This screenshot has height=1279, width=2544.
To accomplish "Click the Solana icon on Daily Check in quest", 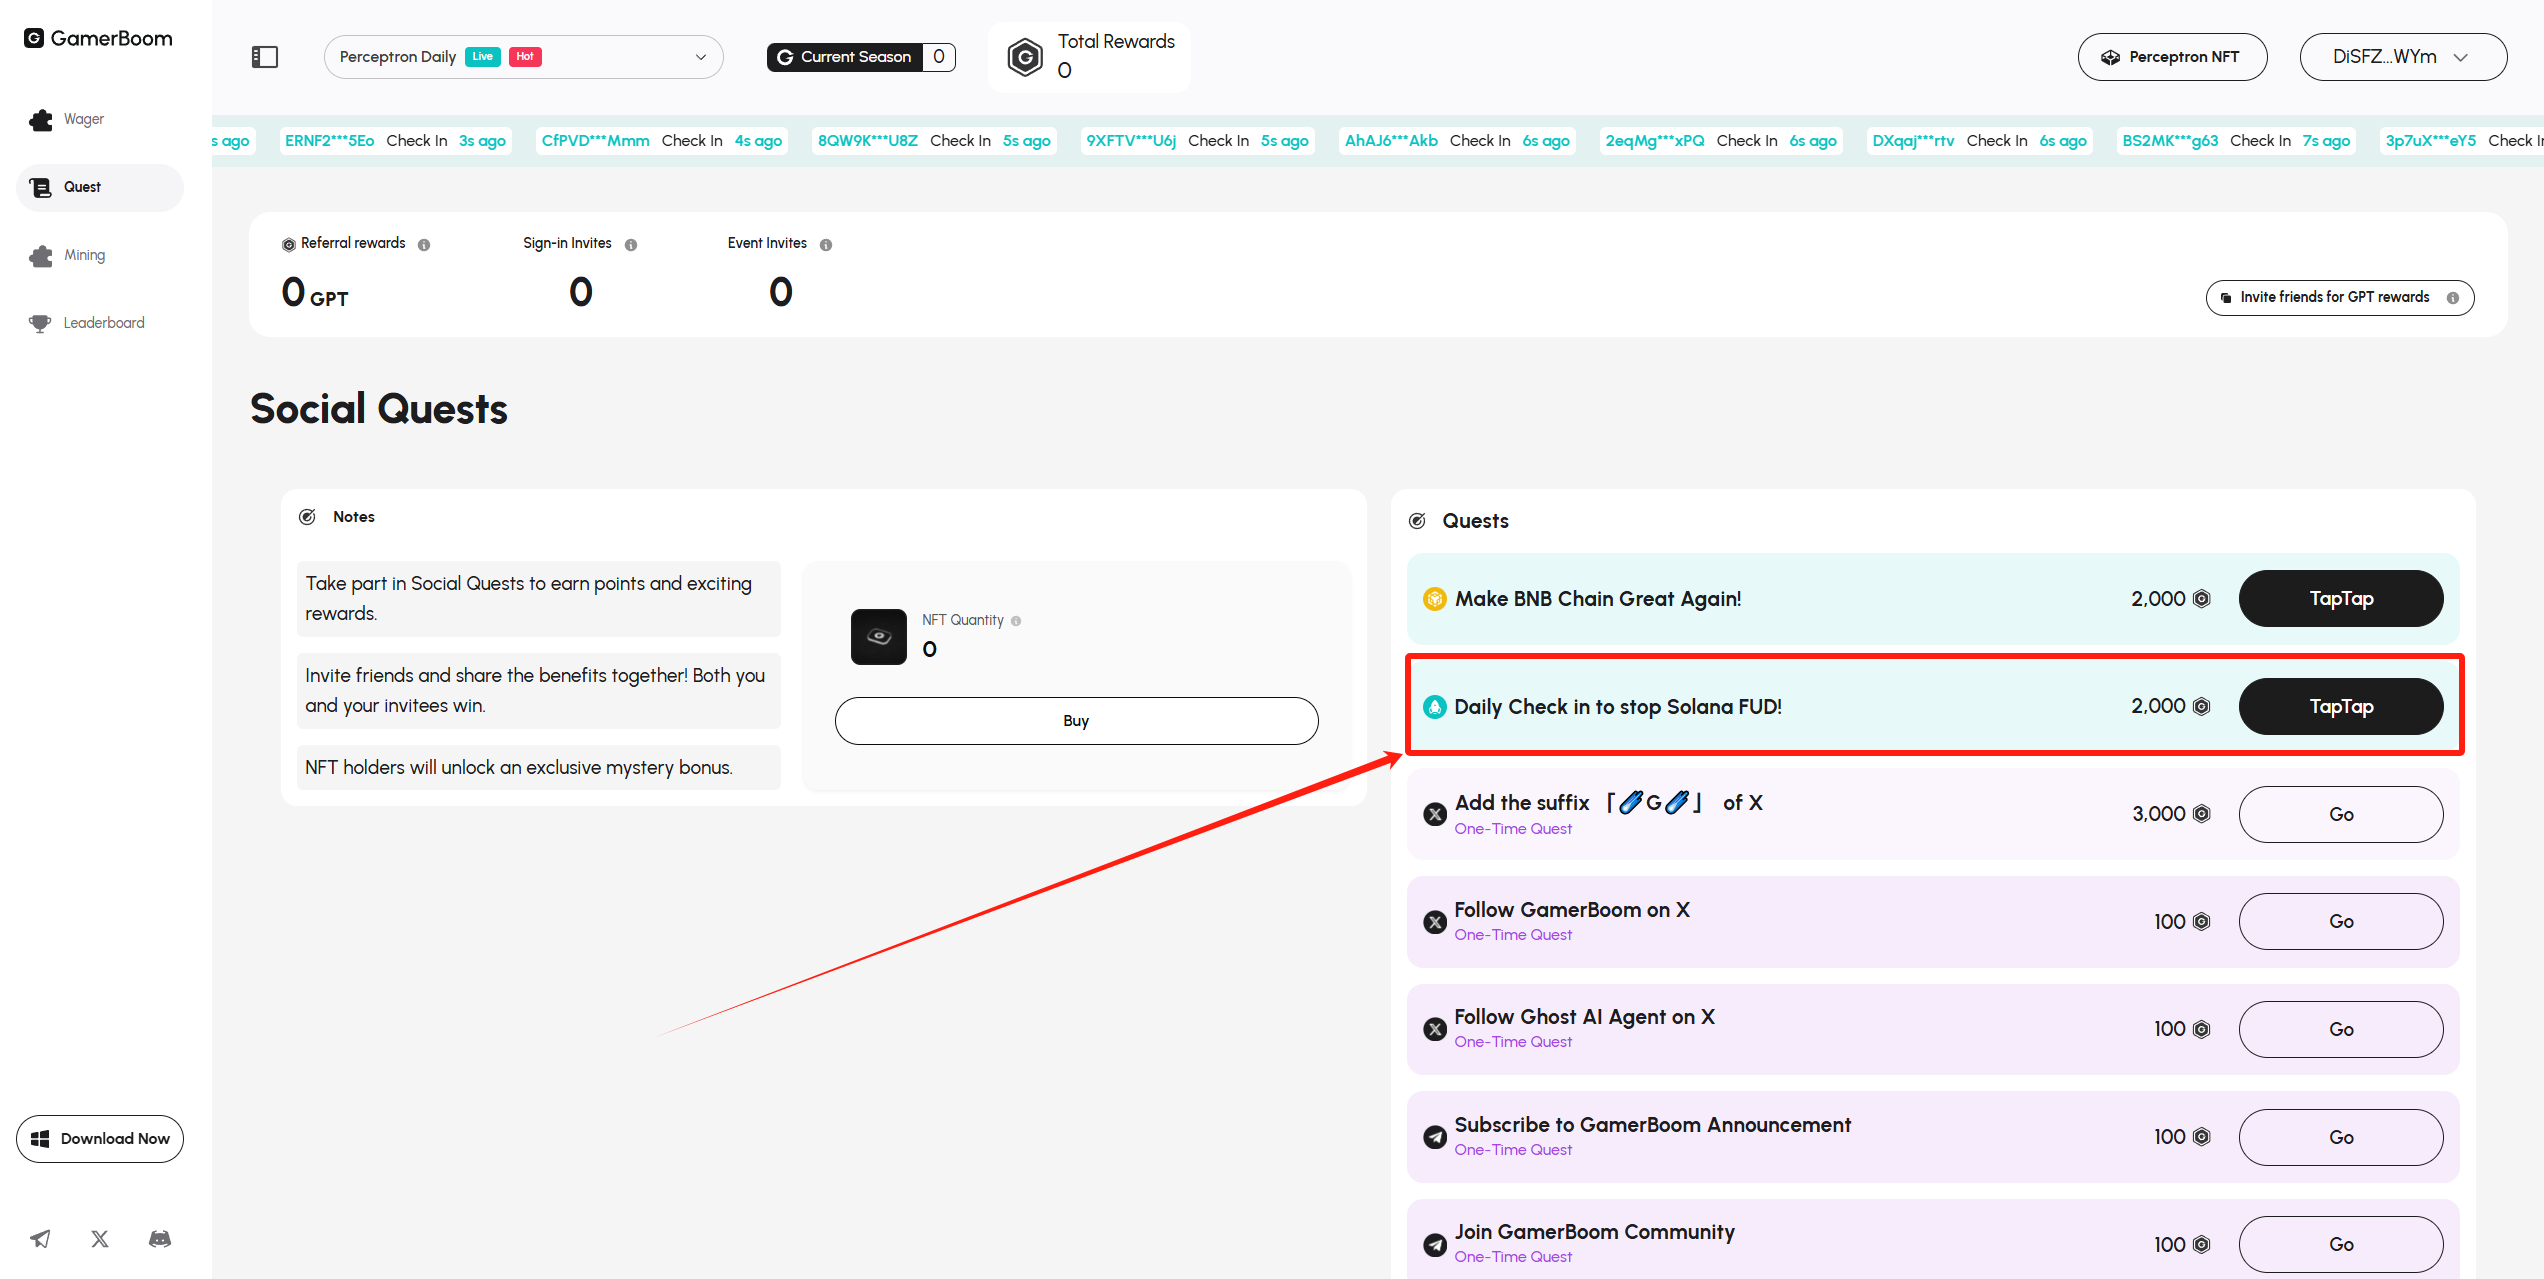I will pos(1435,707).
